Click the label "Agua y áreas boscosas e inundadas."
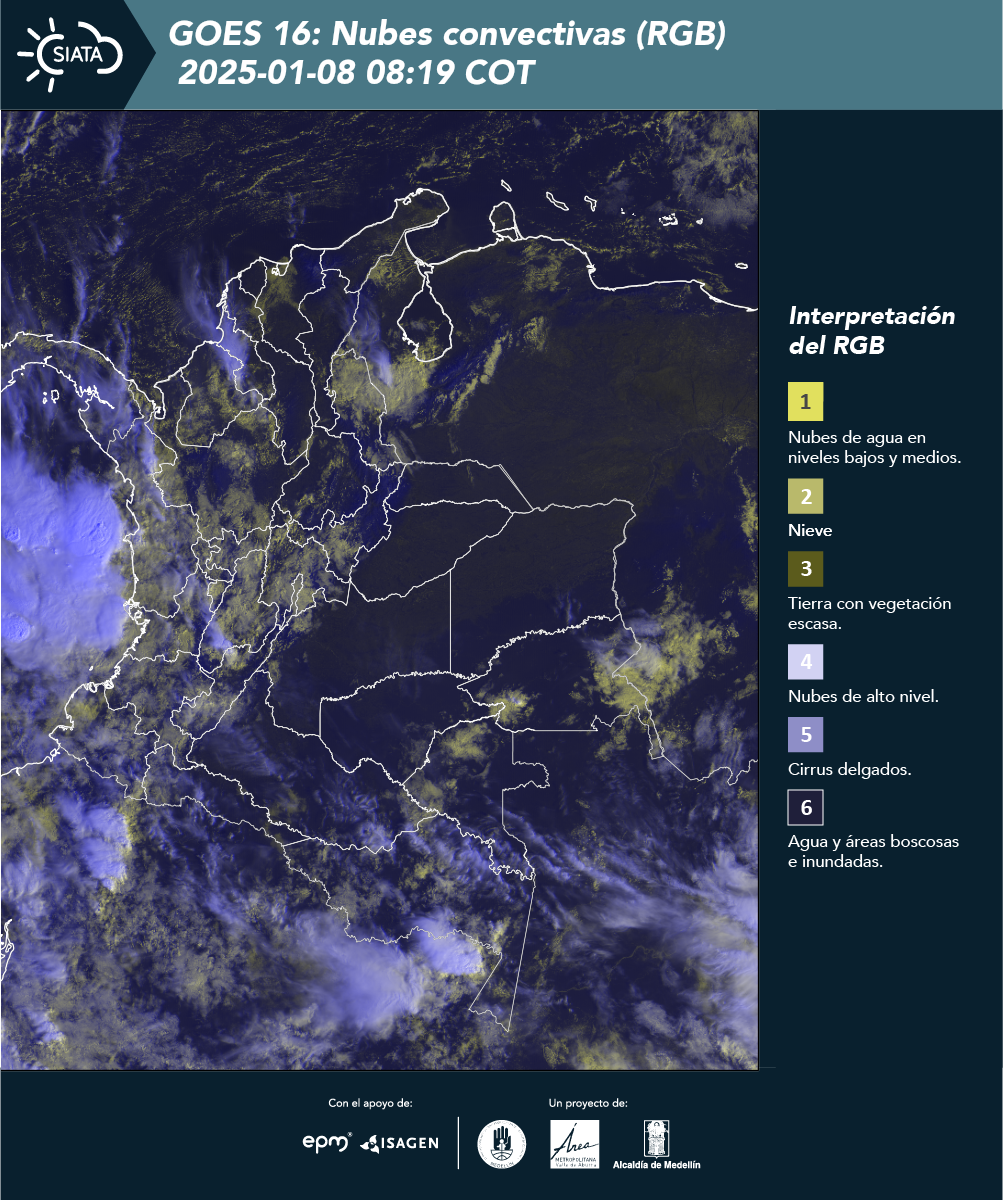Screen dimensions: 1003x1200 (873, 852)
